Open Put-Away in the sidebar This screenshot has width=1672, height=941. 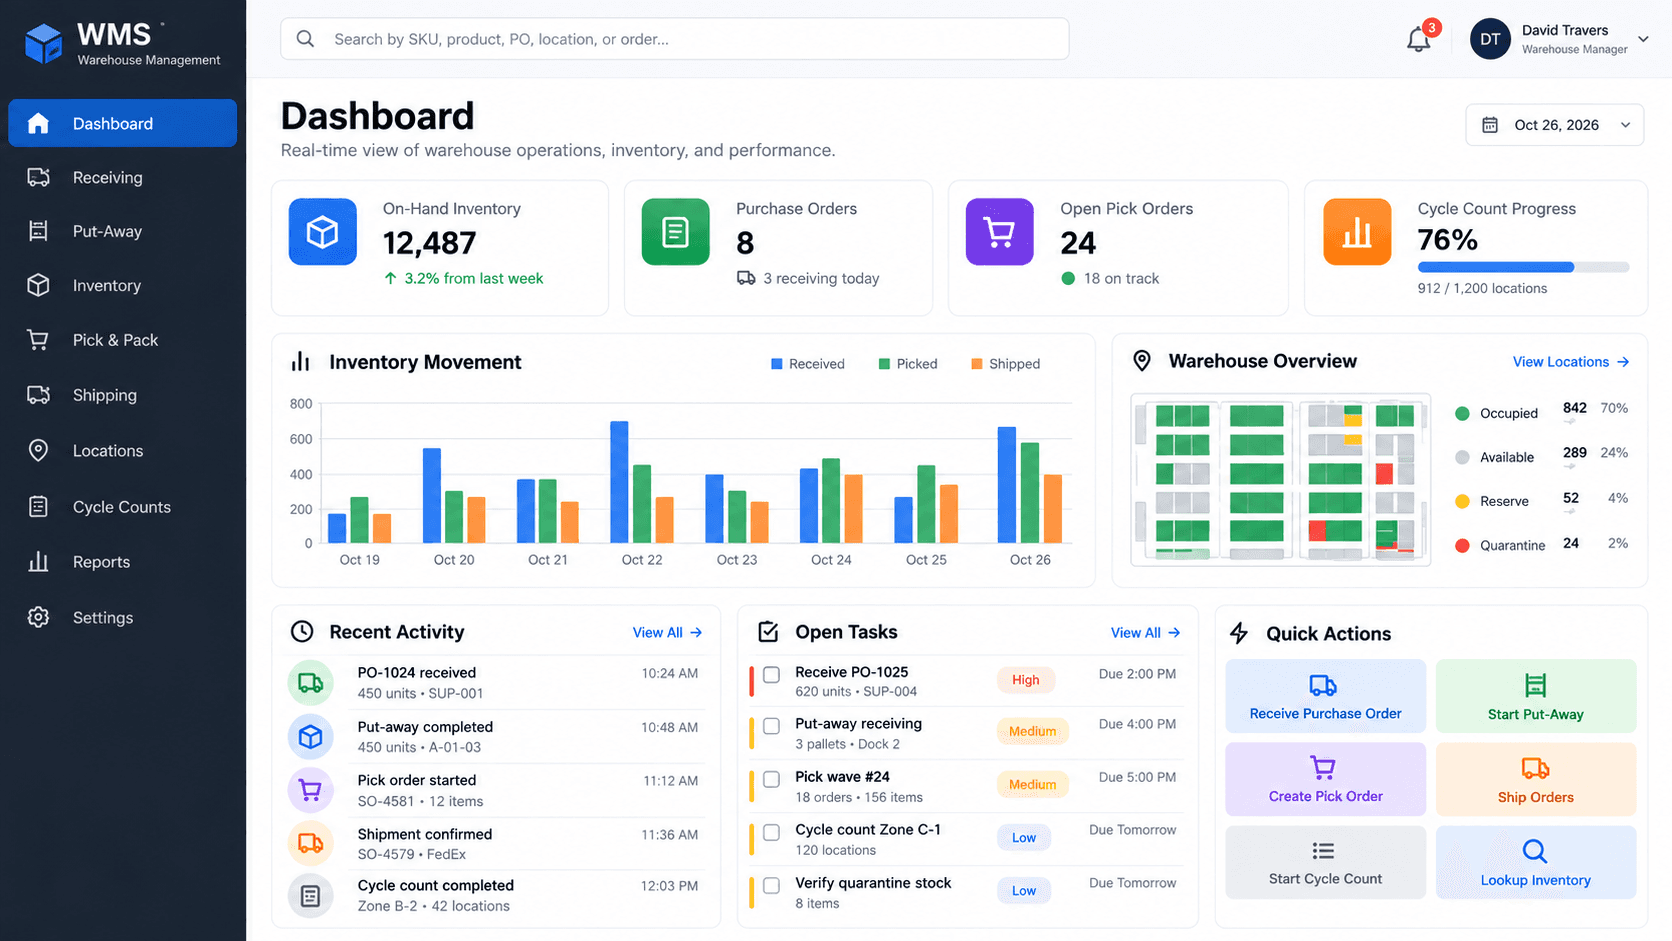pos(123,231)
